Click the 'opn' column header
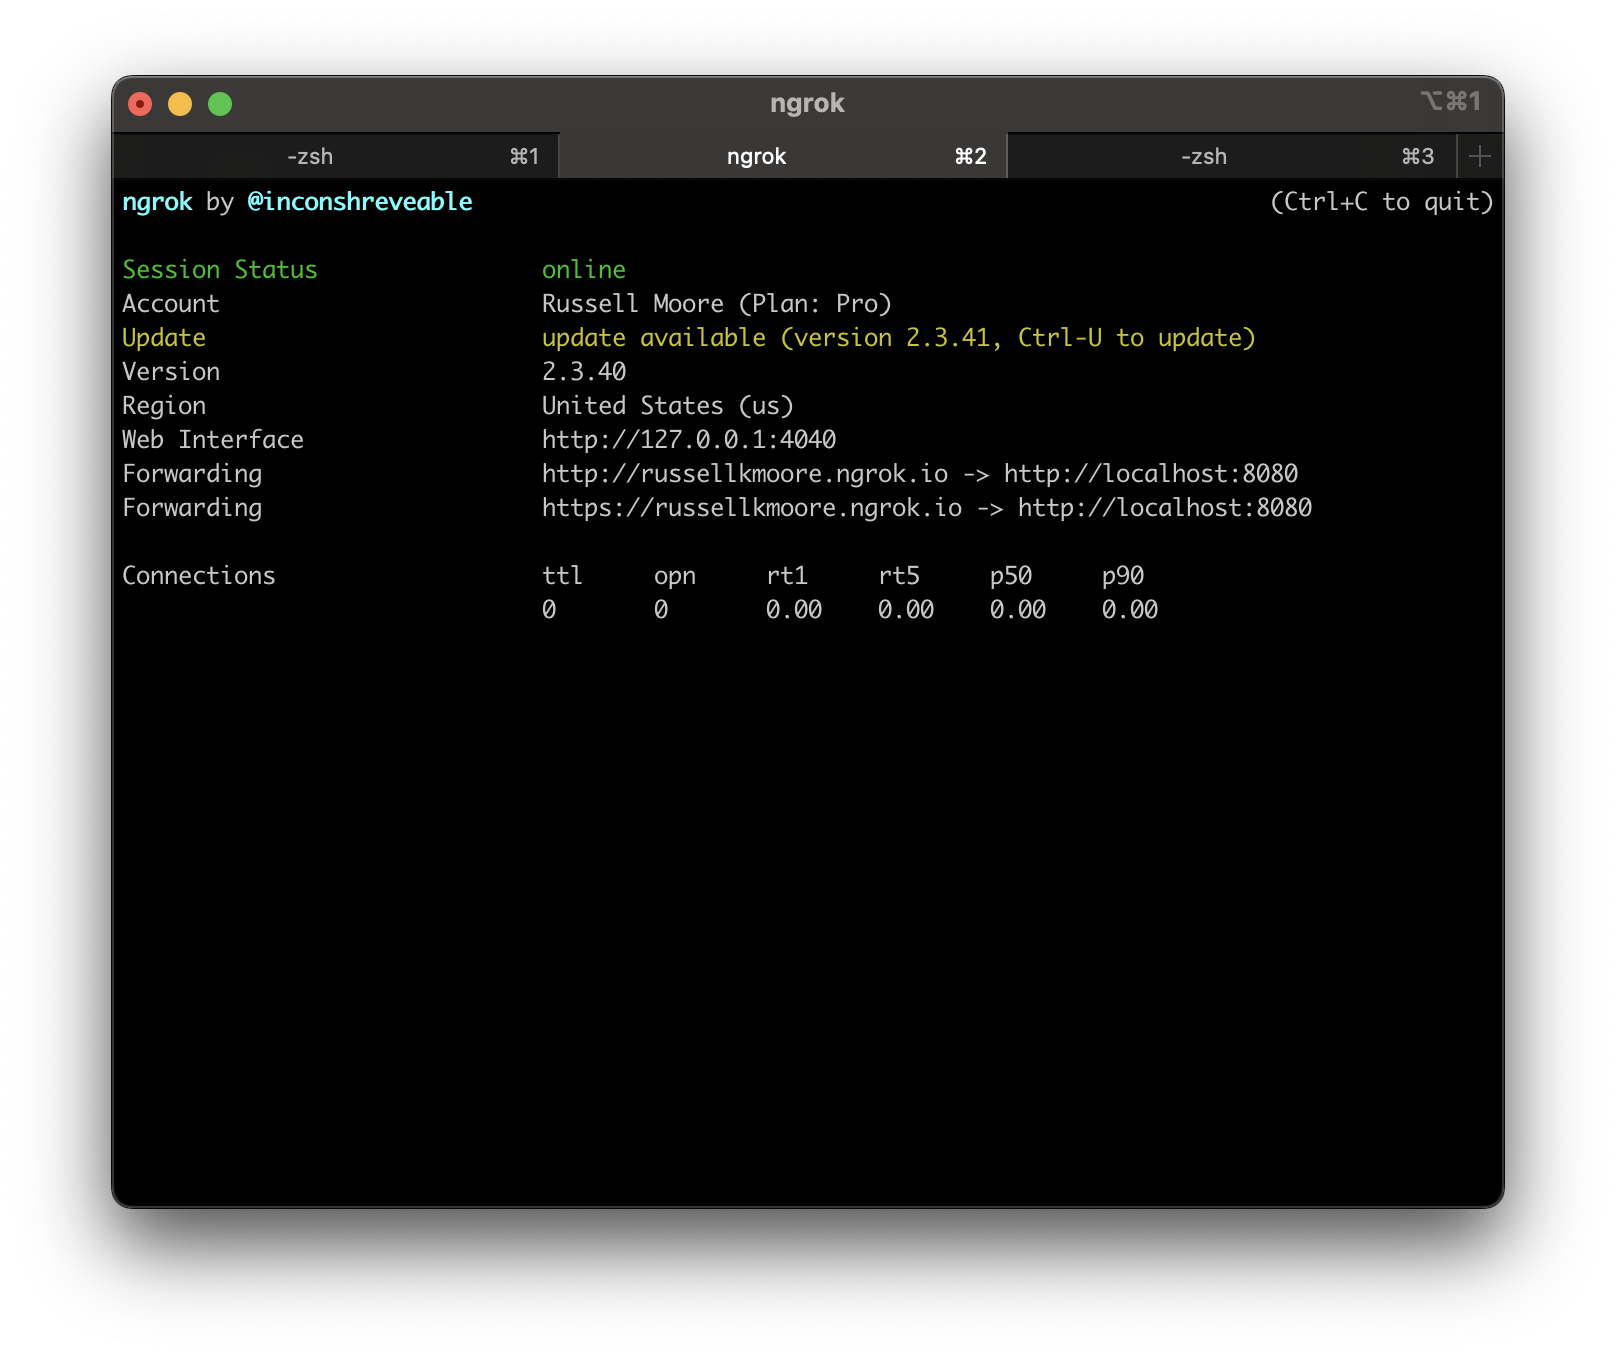The width and height of the screenshot is (1616, 1356). [675, 577]
